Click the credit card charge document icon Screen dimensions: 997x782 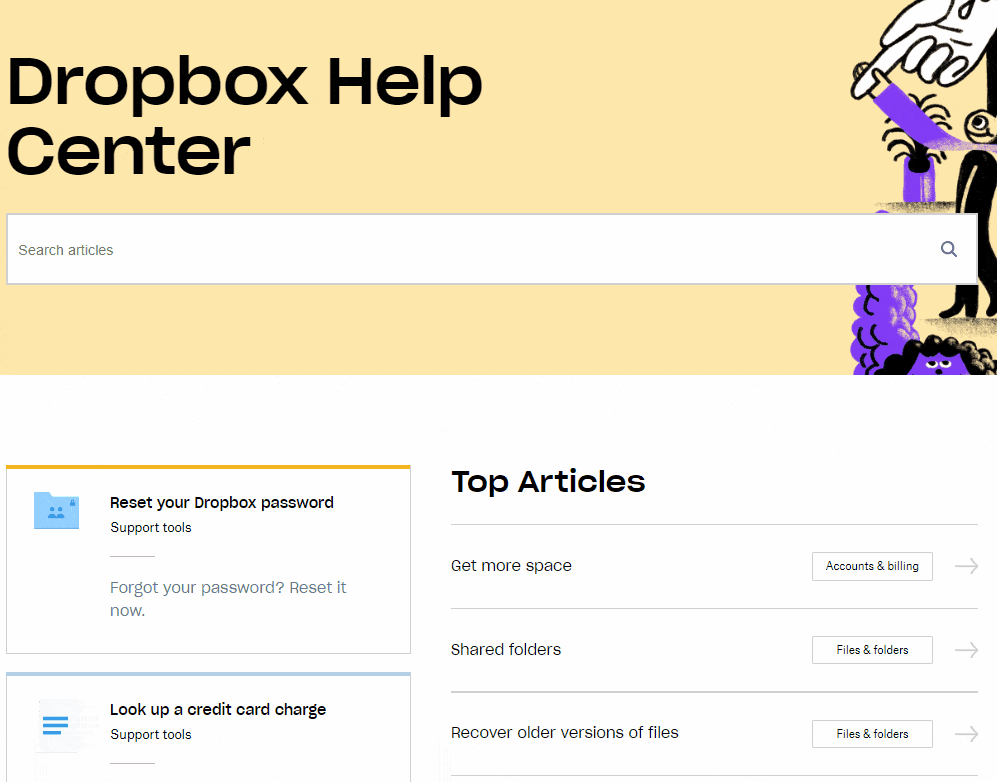(55, 724)
